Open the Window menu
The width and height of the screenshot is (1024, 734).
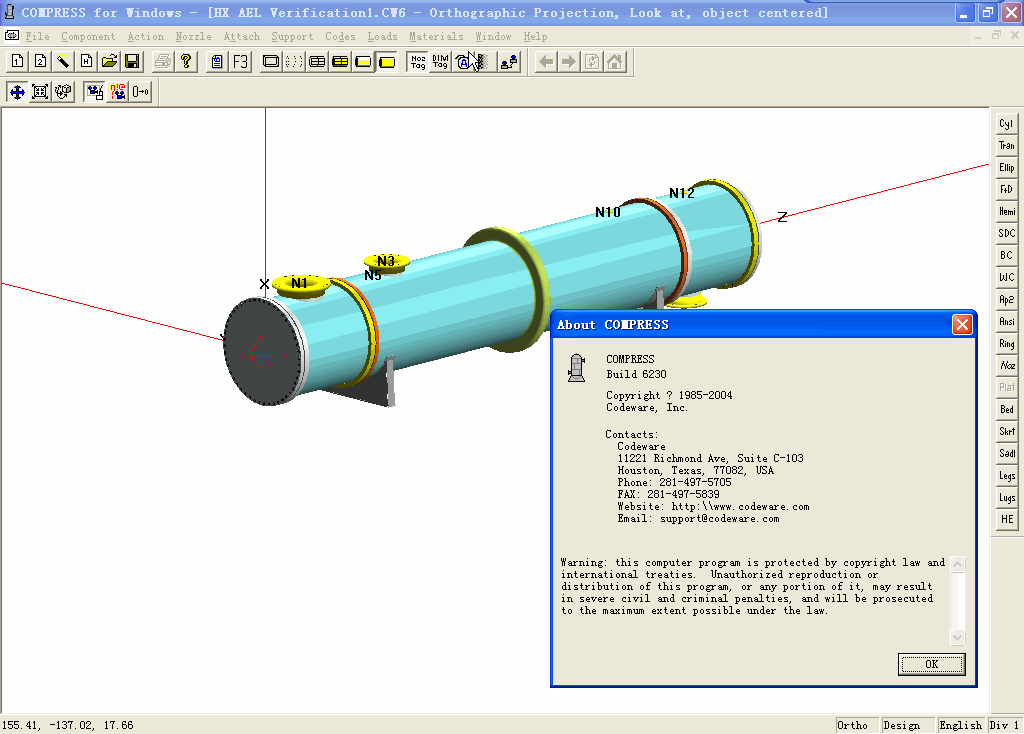pos(493,37)
